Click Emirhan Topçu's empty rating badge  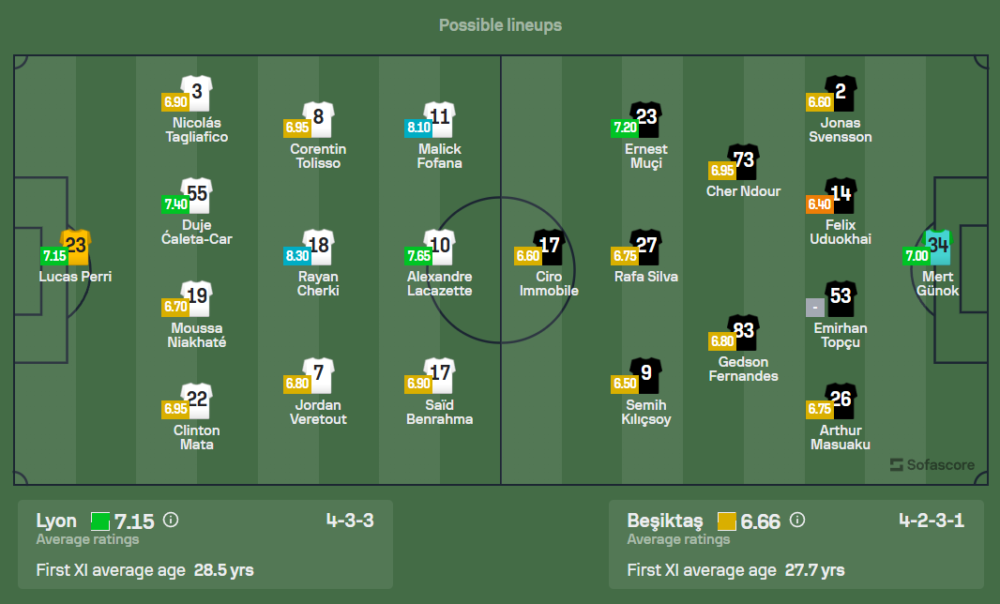coord(818,307)
